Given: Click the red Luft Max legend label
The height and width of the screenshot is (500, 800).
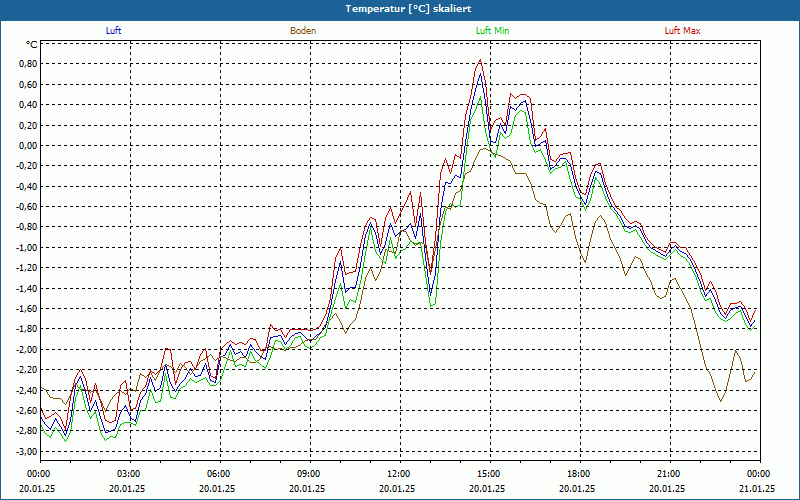Looking at the screenshot, I should coord(682,31).
